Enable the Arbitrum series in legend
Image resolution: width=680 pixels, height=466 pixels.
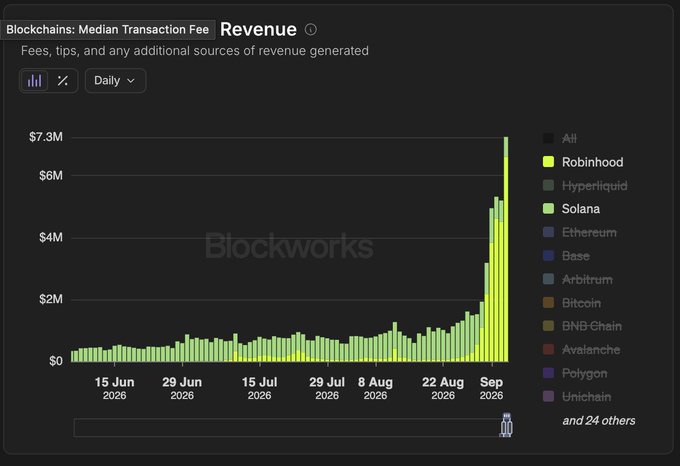coord(578,279)
